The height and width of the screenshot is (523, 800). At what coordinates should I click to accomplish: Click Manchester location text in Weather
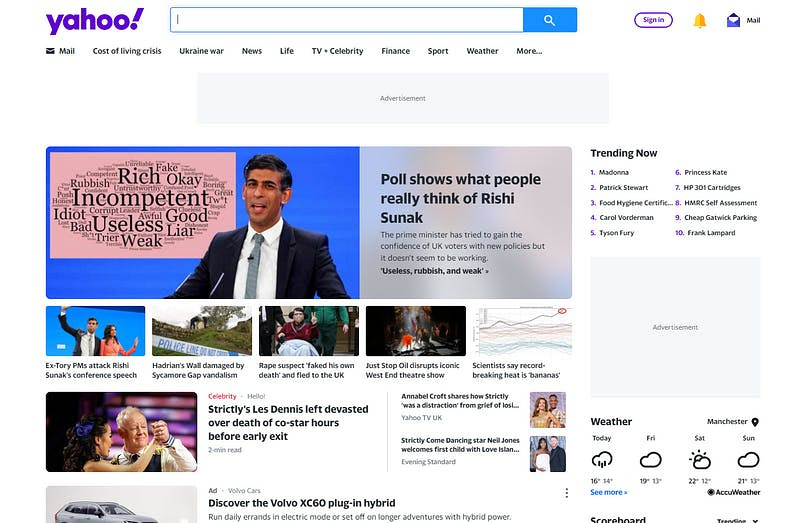pos(727,421)
